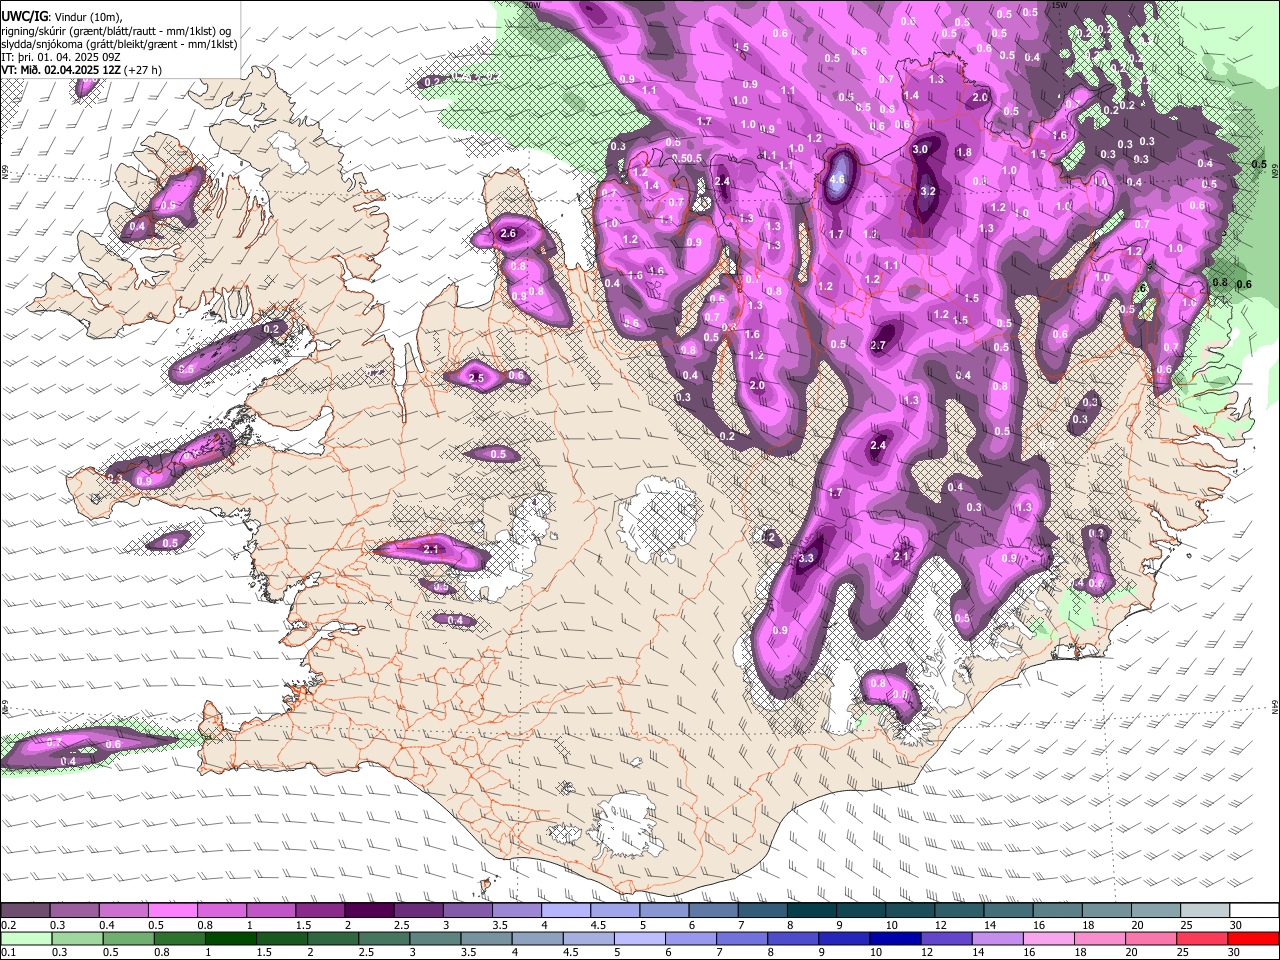Image resolution: width=1280 pixels, height=960 pixels.
Task: Select the valid time 'VT: Mið. 02.04.2025 12Z'
Action: pyautogui.click(x=61, y=70)
